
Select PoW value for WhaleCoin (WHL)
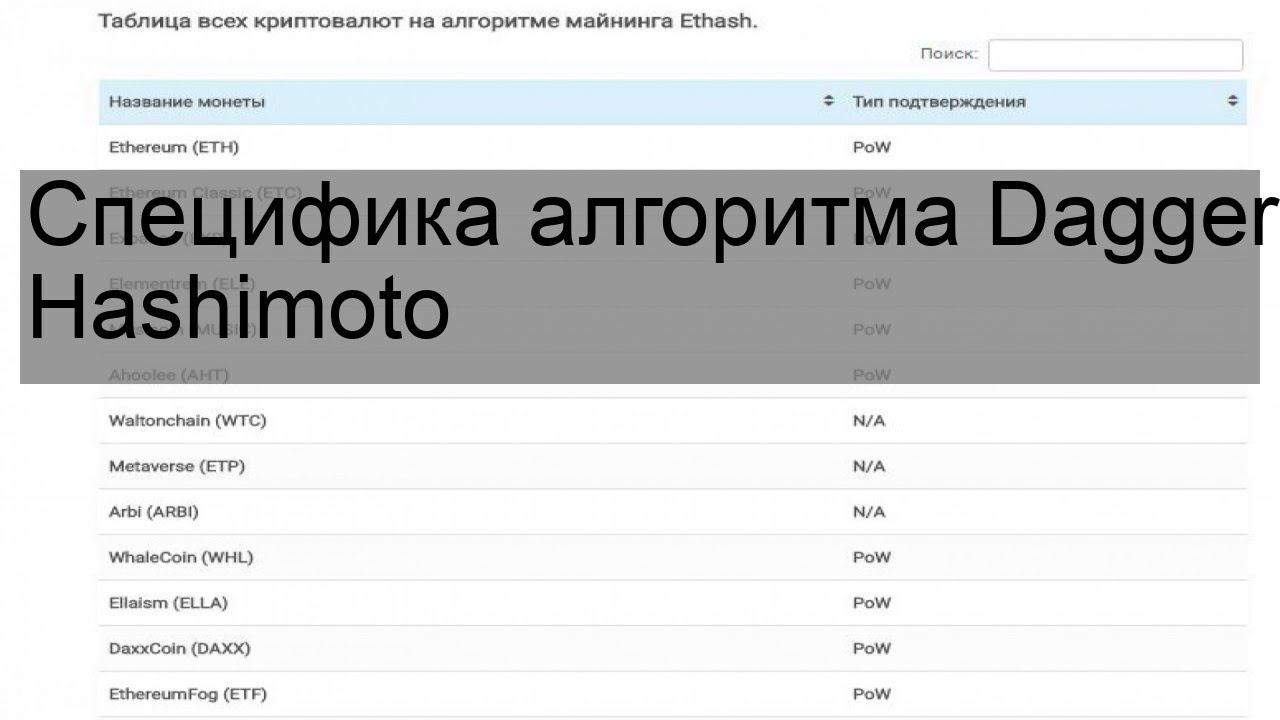coord(871,557)
